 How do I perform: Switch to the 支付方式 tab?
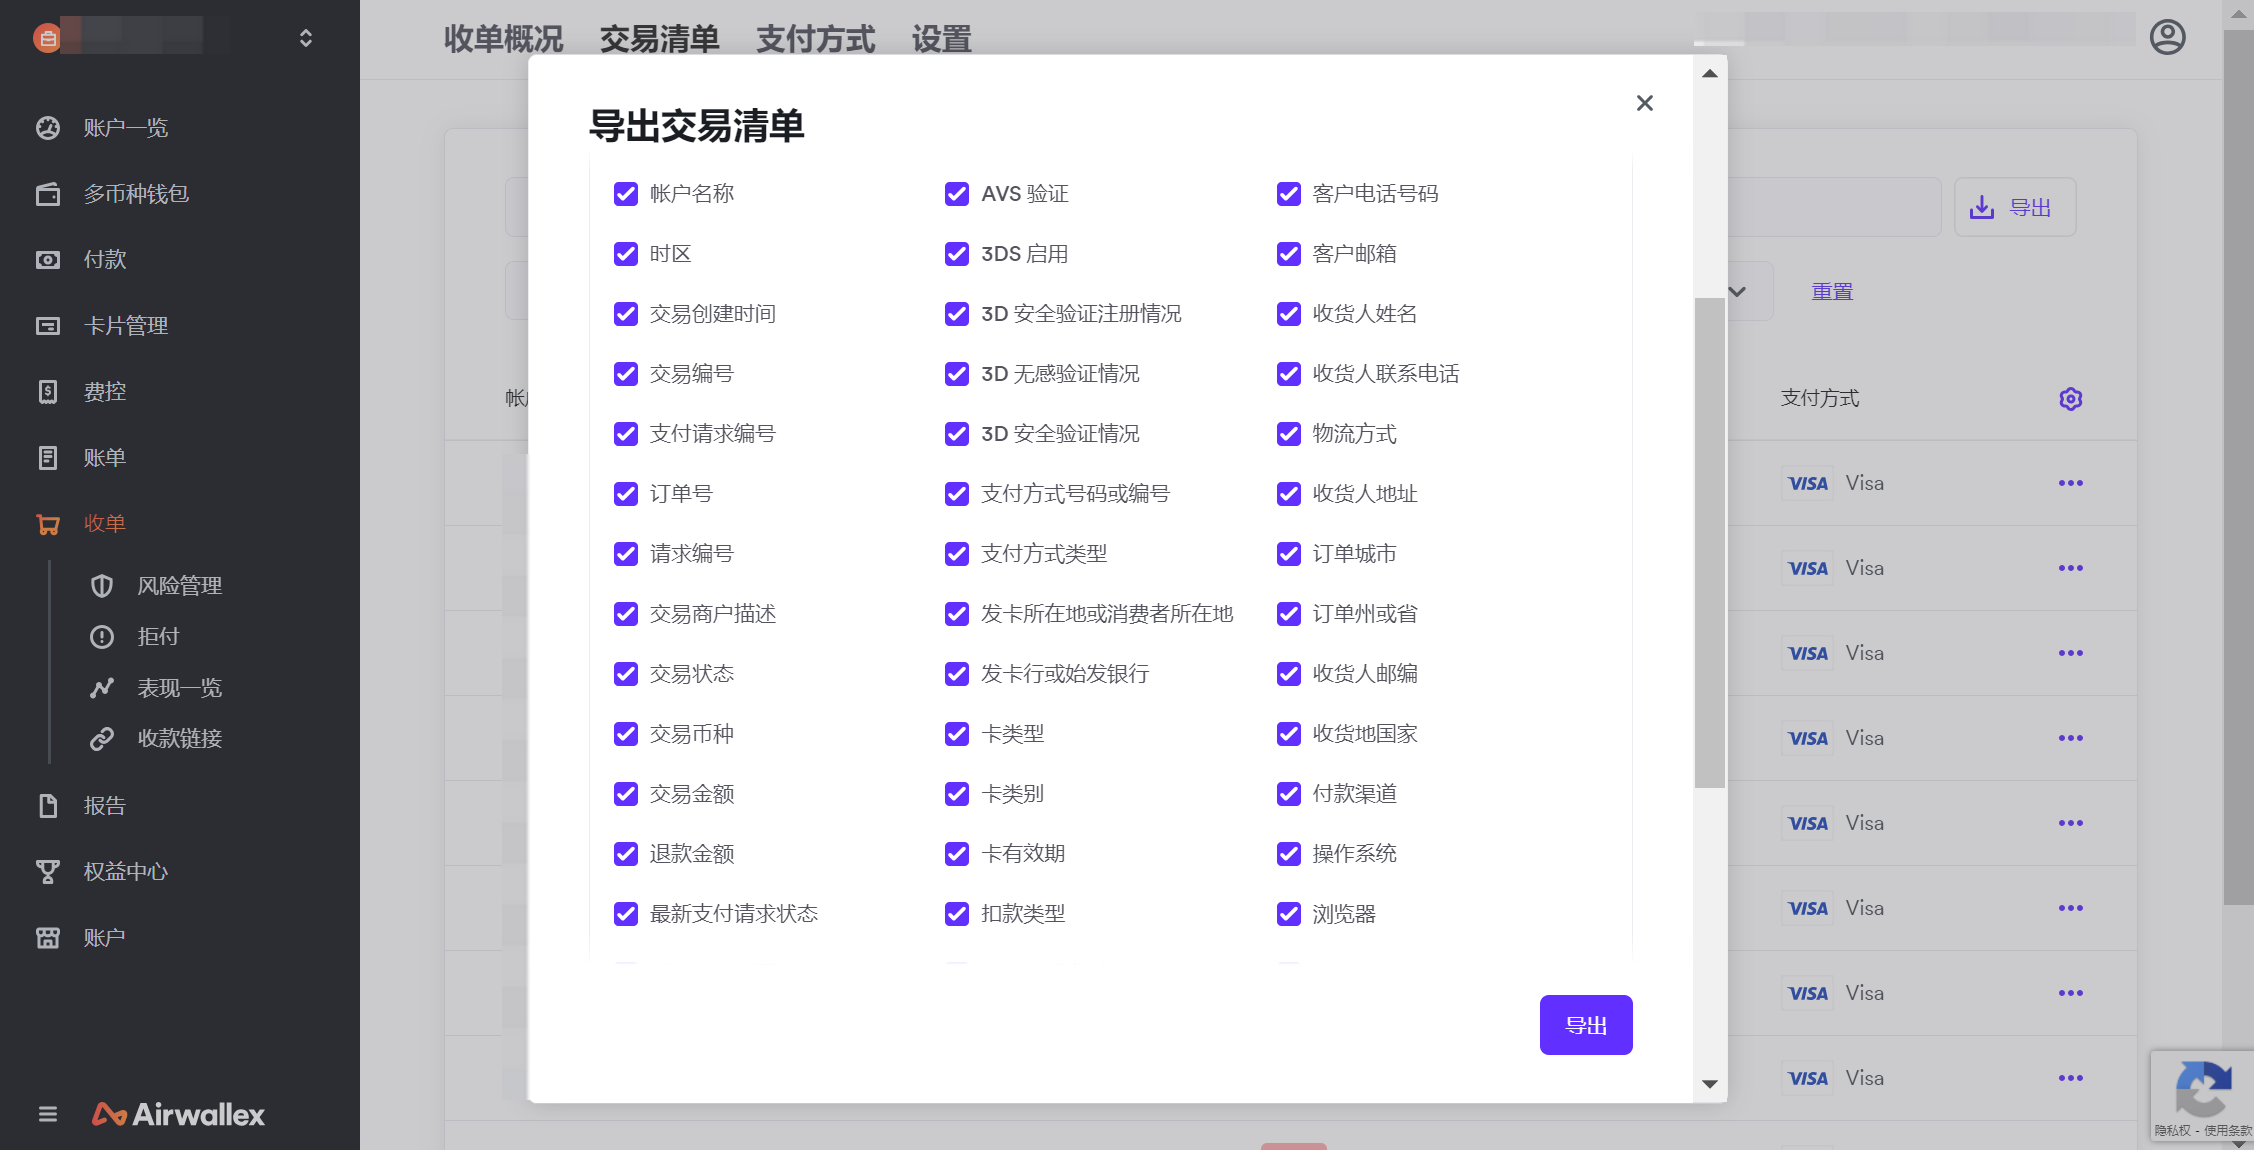(815, 40)
